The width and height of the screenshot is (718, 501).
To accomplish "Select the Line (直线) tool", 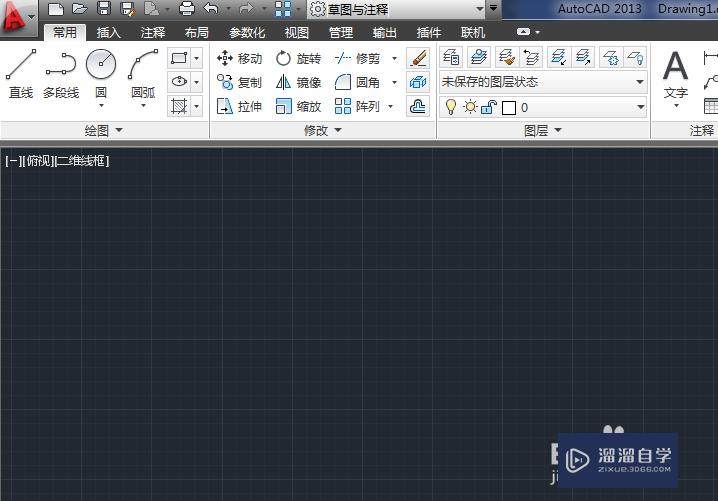I will point(21,75).
